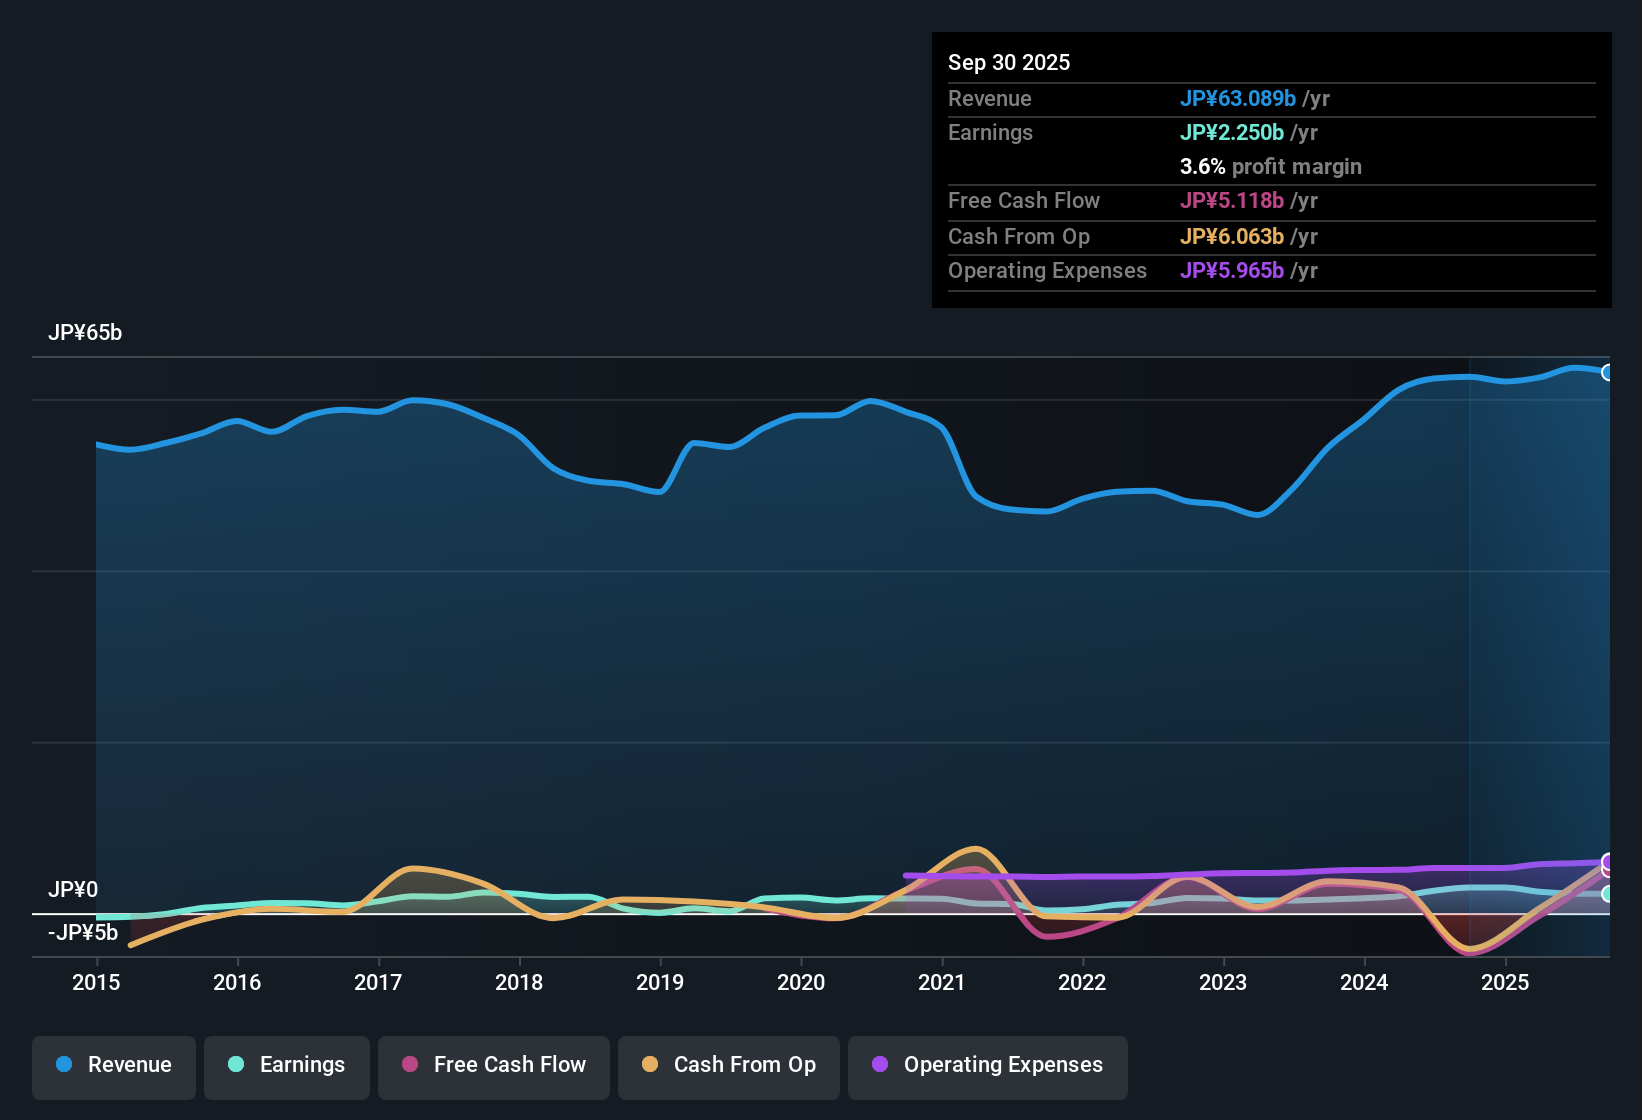Select the 2025 year label on the axis

(1506, 983)
